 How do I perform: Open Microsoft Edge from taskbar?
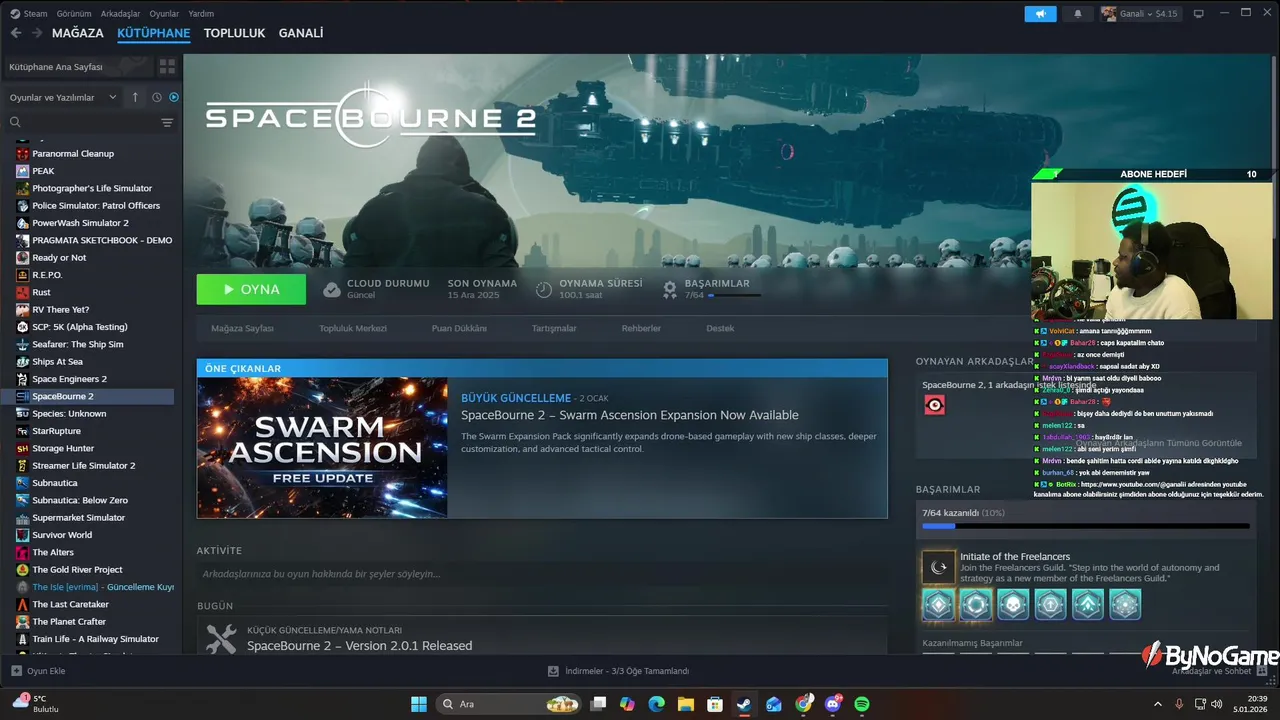pos(656,704)
